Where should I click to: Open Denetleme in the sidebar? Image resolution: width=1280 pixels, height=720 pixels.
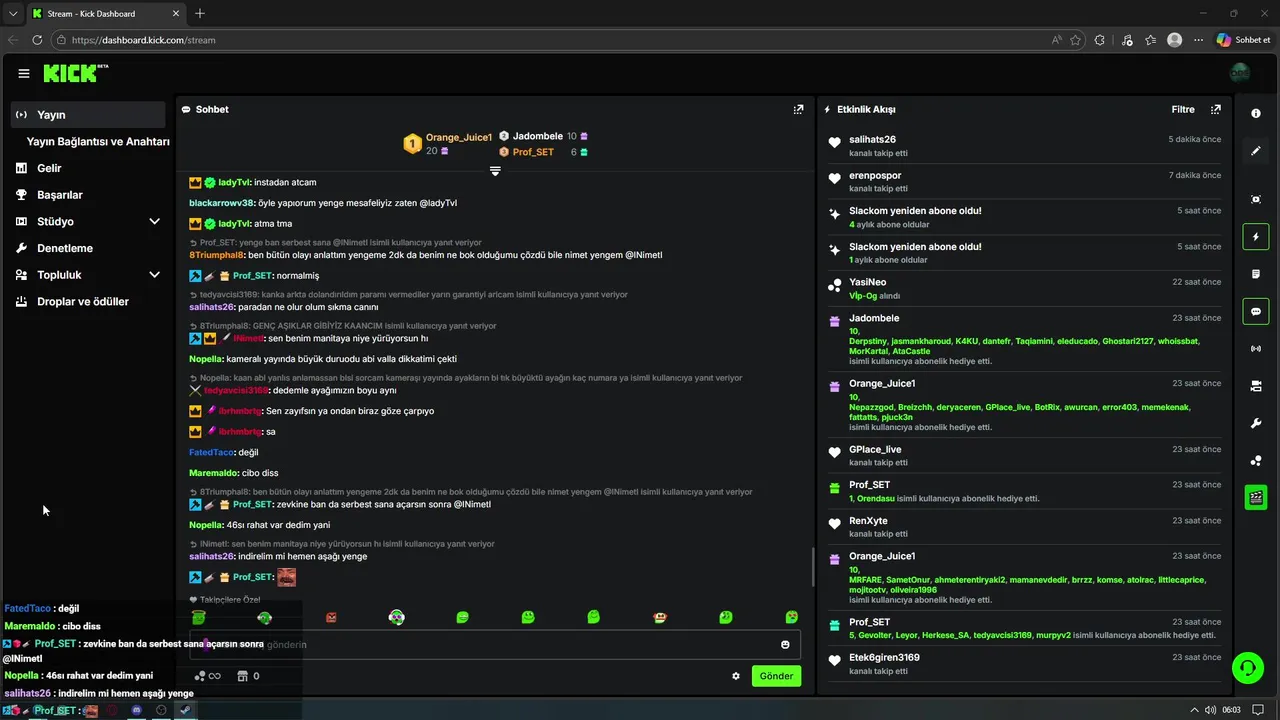pyautogui.click(x=65, y=248)
